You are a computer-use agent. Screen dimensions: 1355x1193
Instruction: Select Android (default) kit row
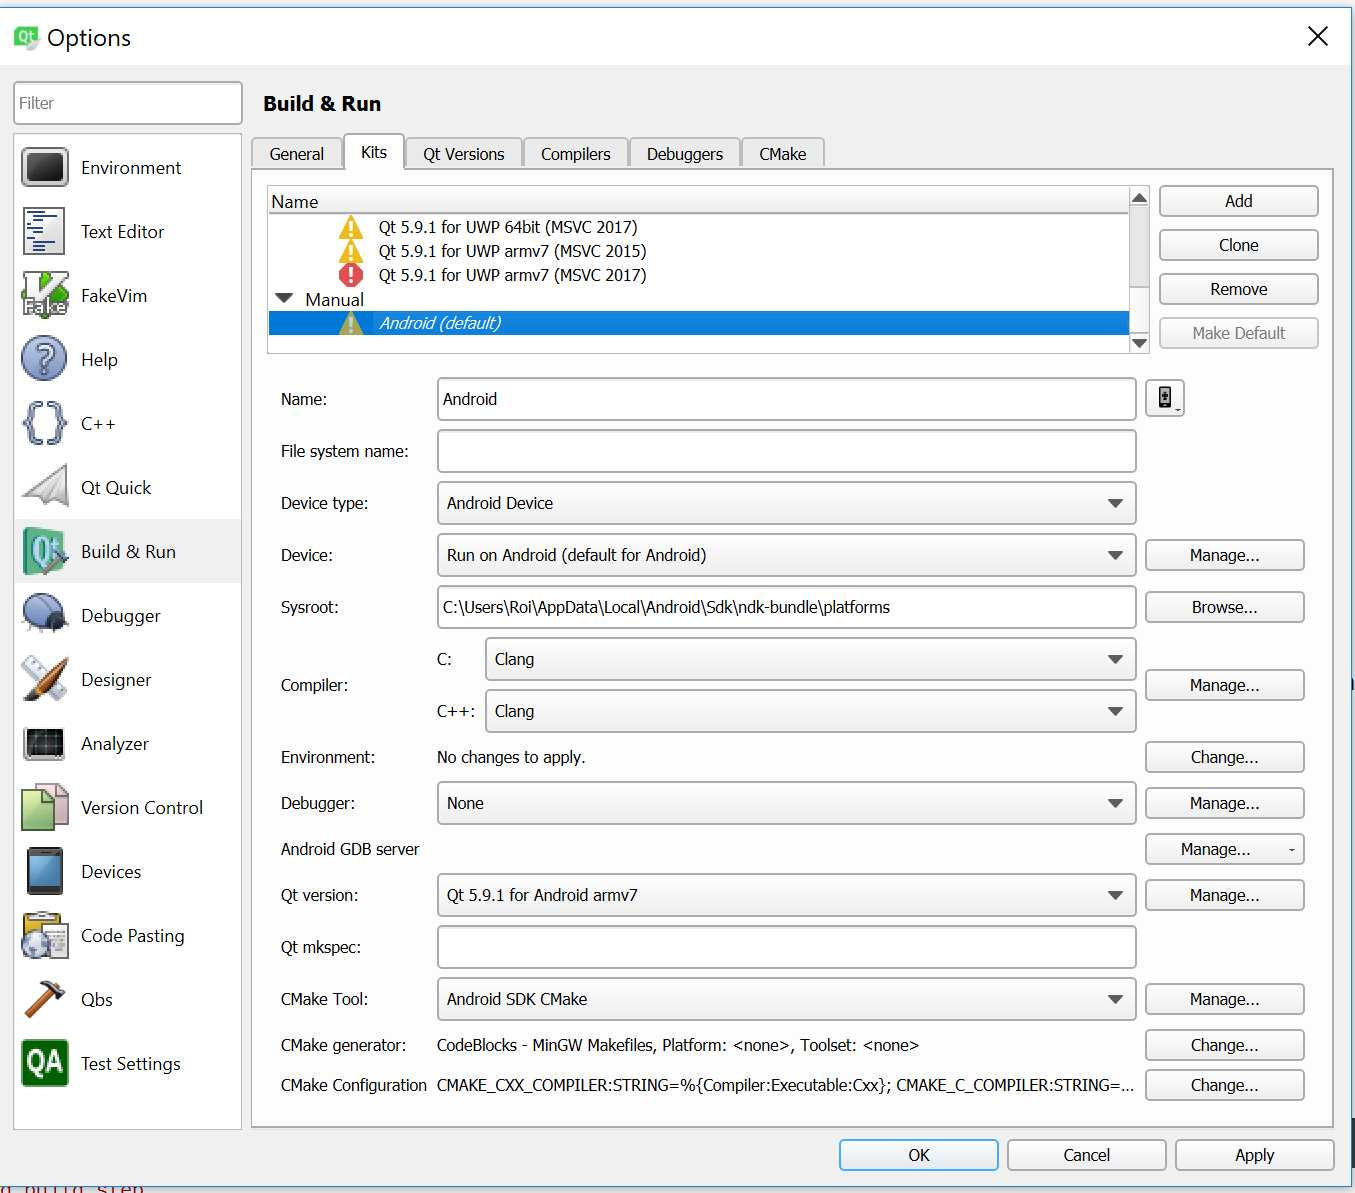pyautogui.click(x=699, y=323)
